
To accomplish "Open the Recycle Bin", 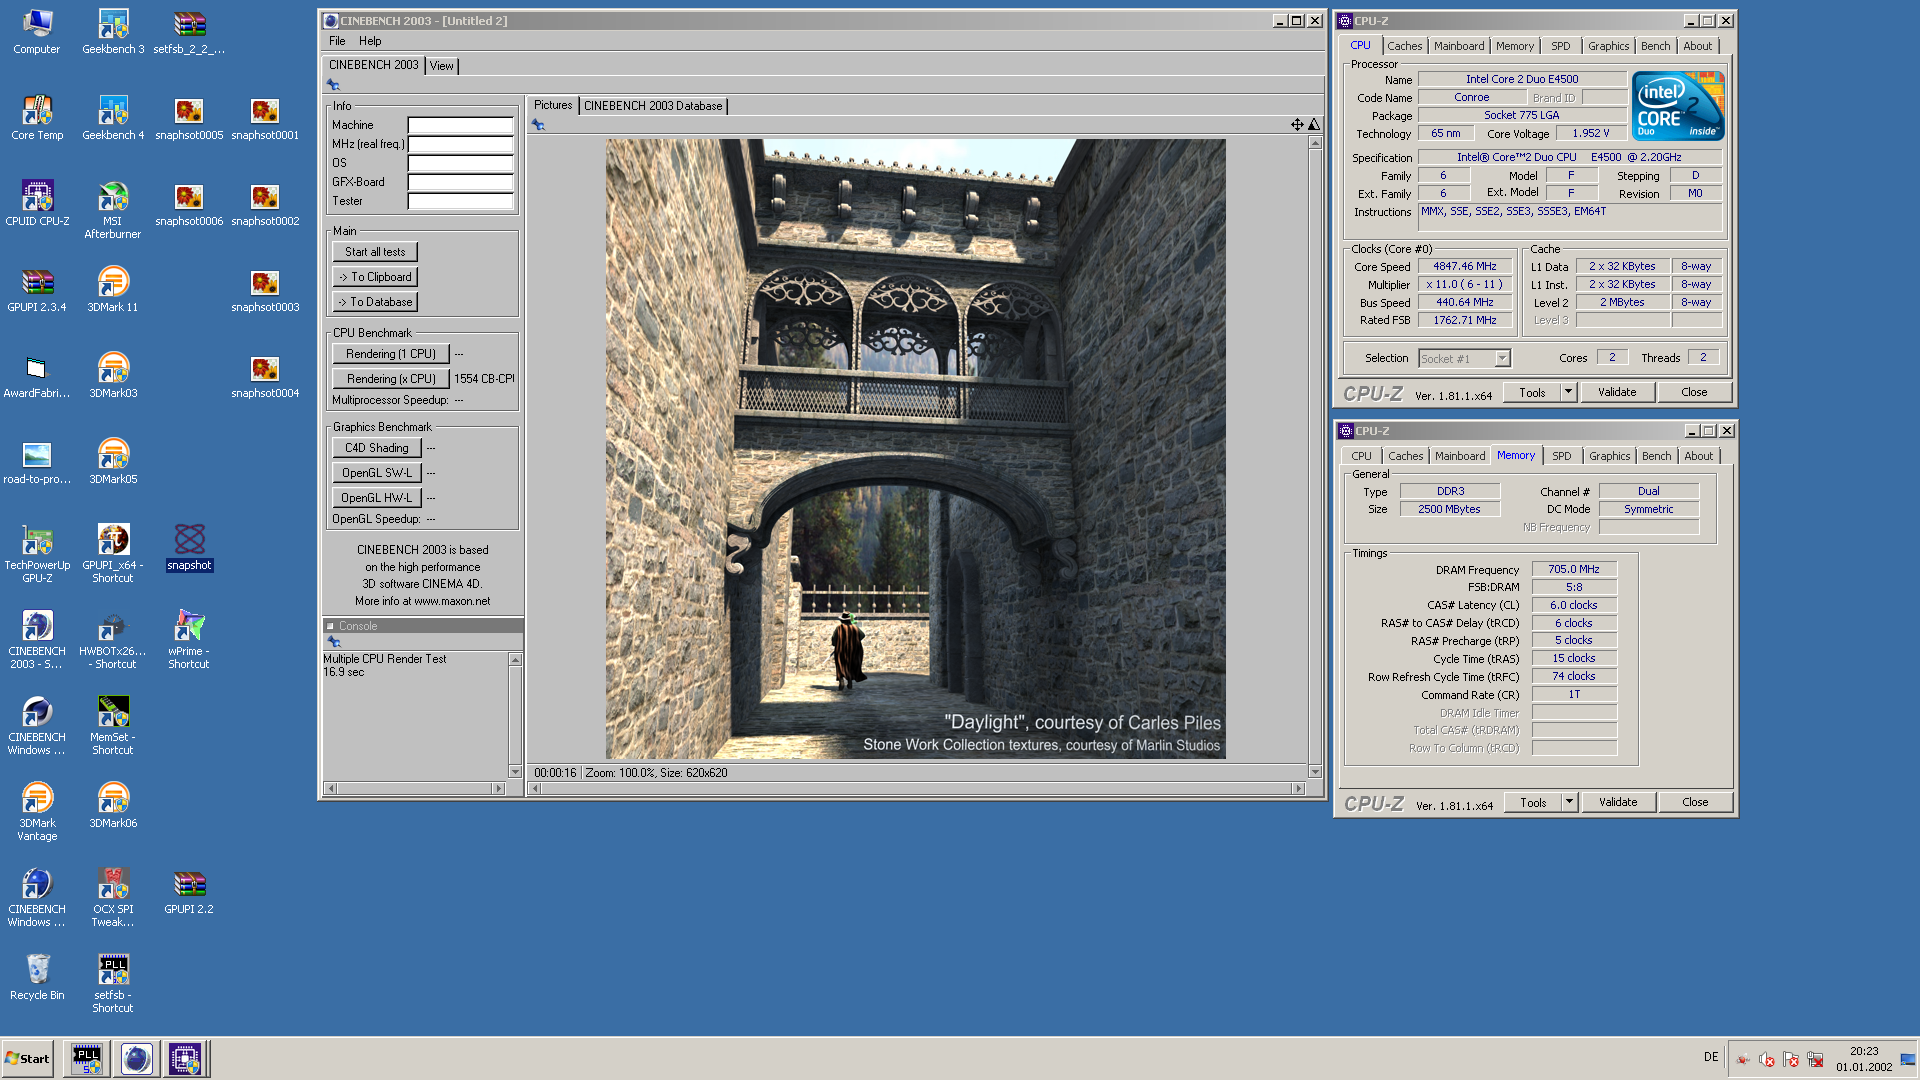I will pyautogui.click(x=37, y=977).
